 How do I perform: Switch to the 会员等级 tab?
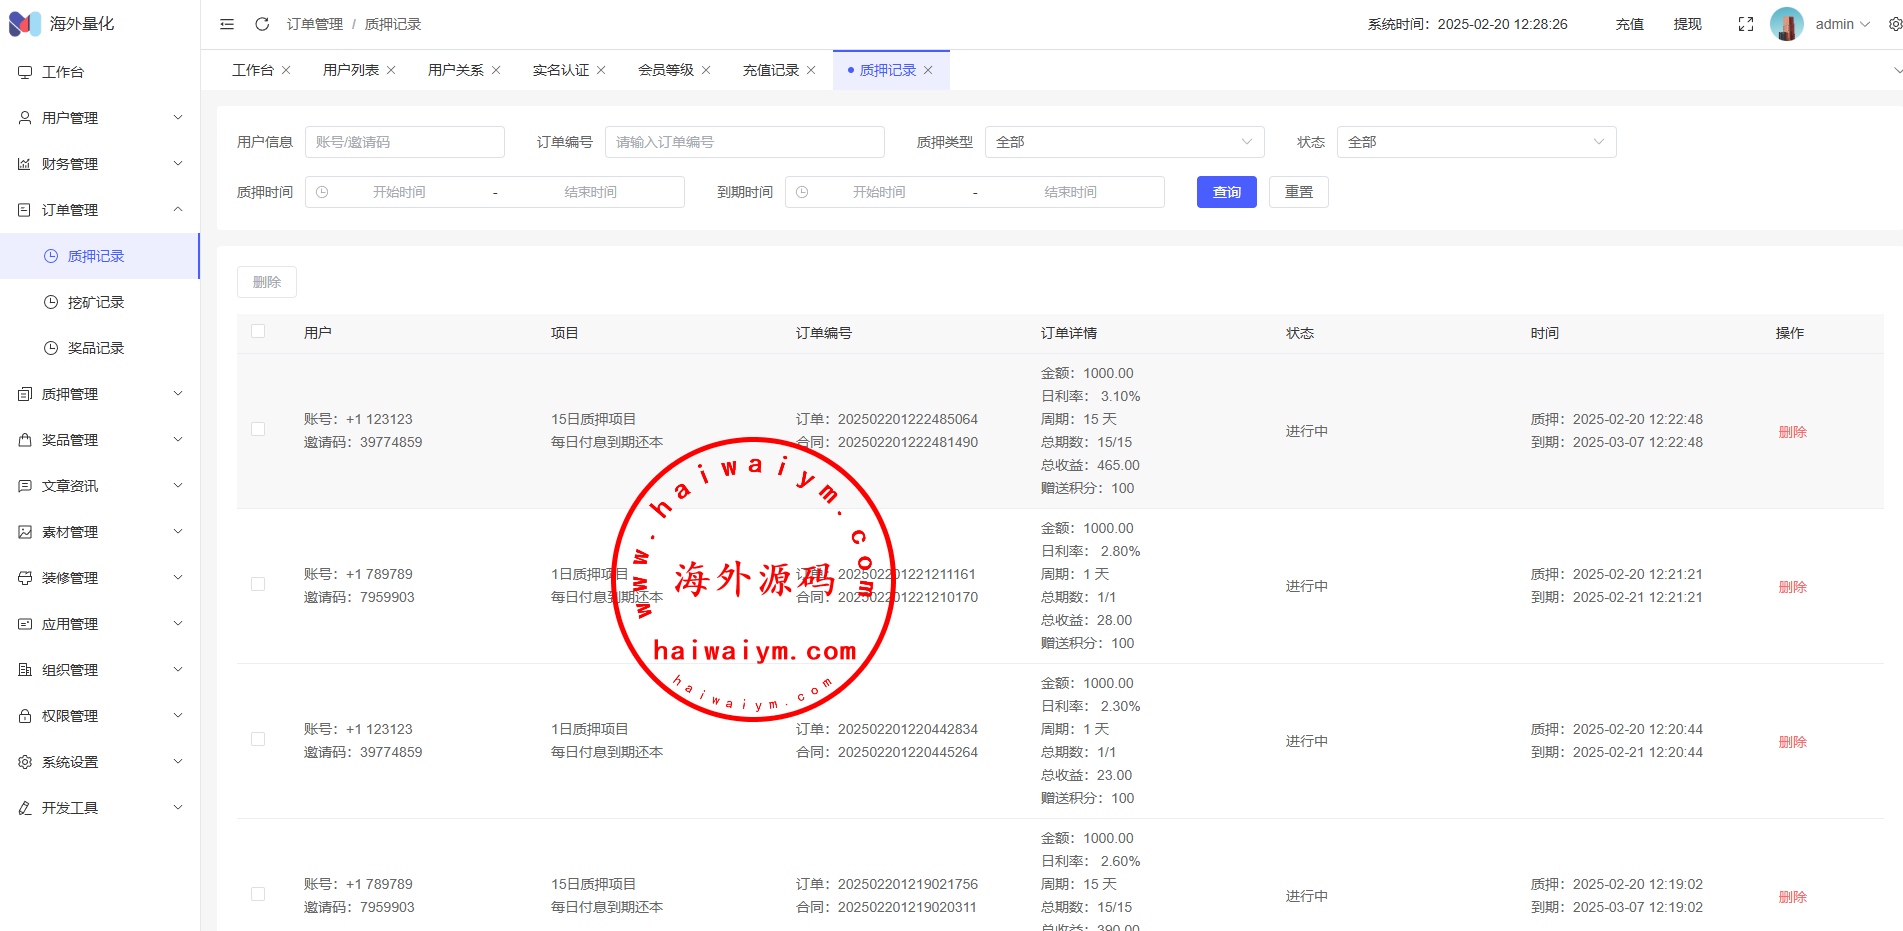(x=666, y=70)
